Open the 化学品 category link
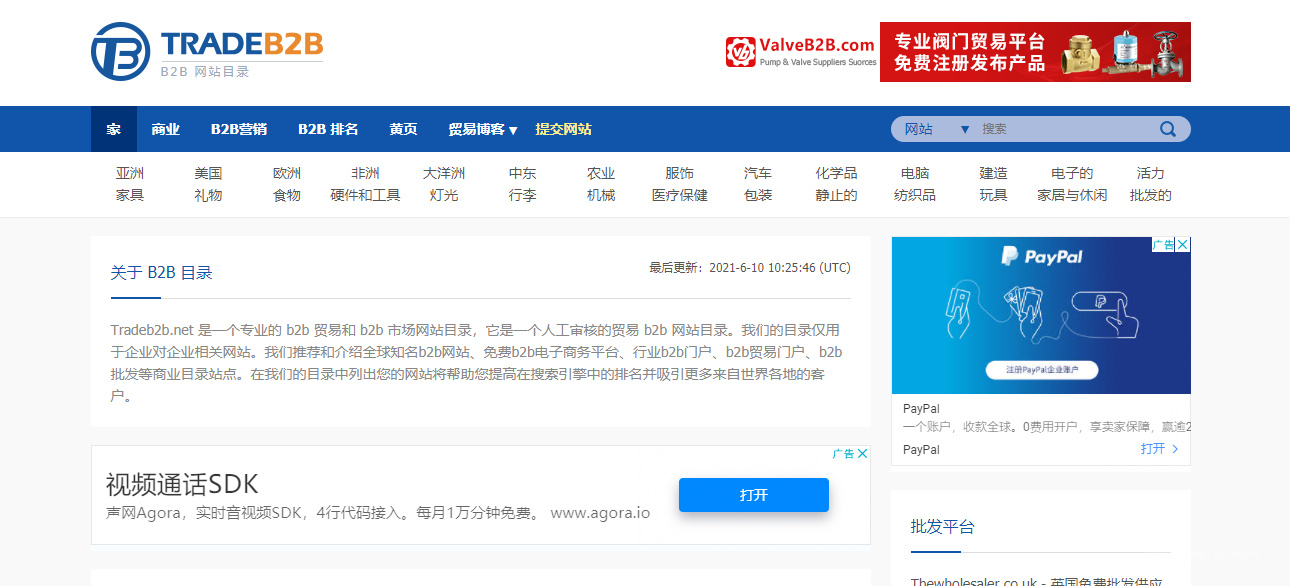 (836, 173)
